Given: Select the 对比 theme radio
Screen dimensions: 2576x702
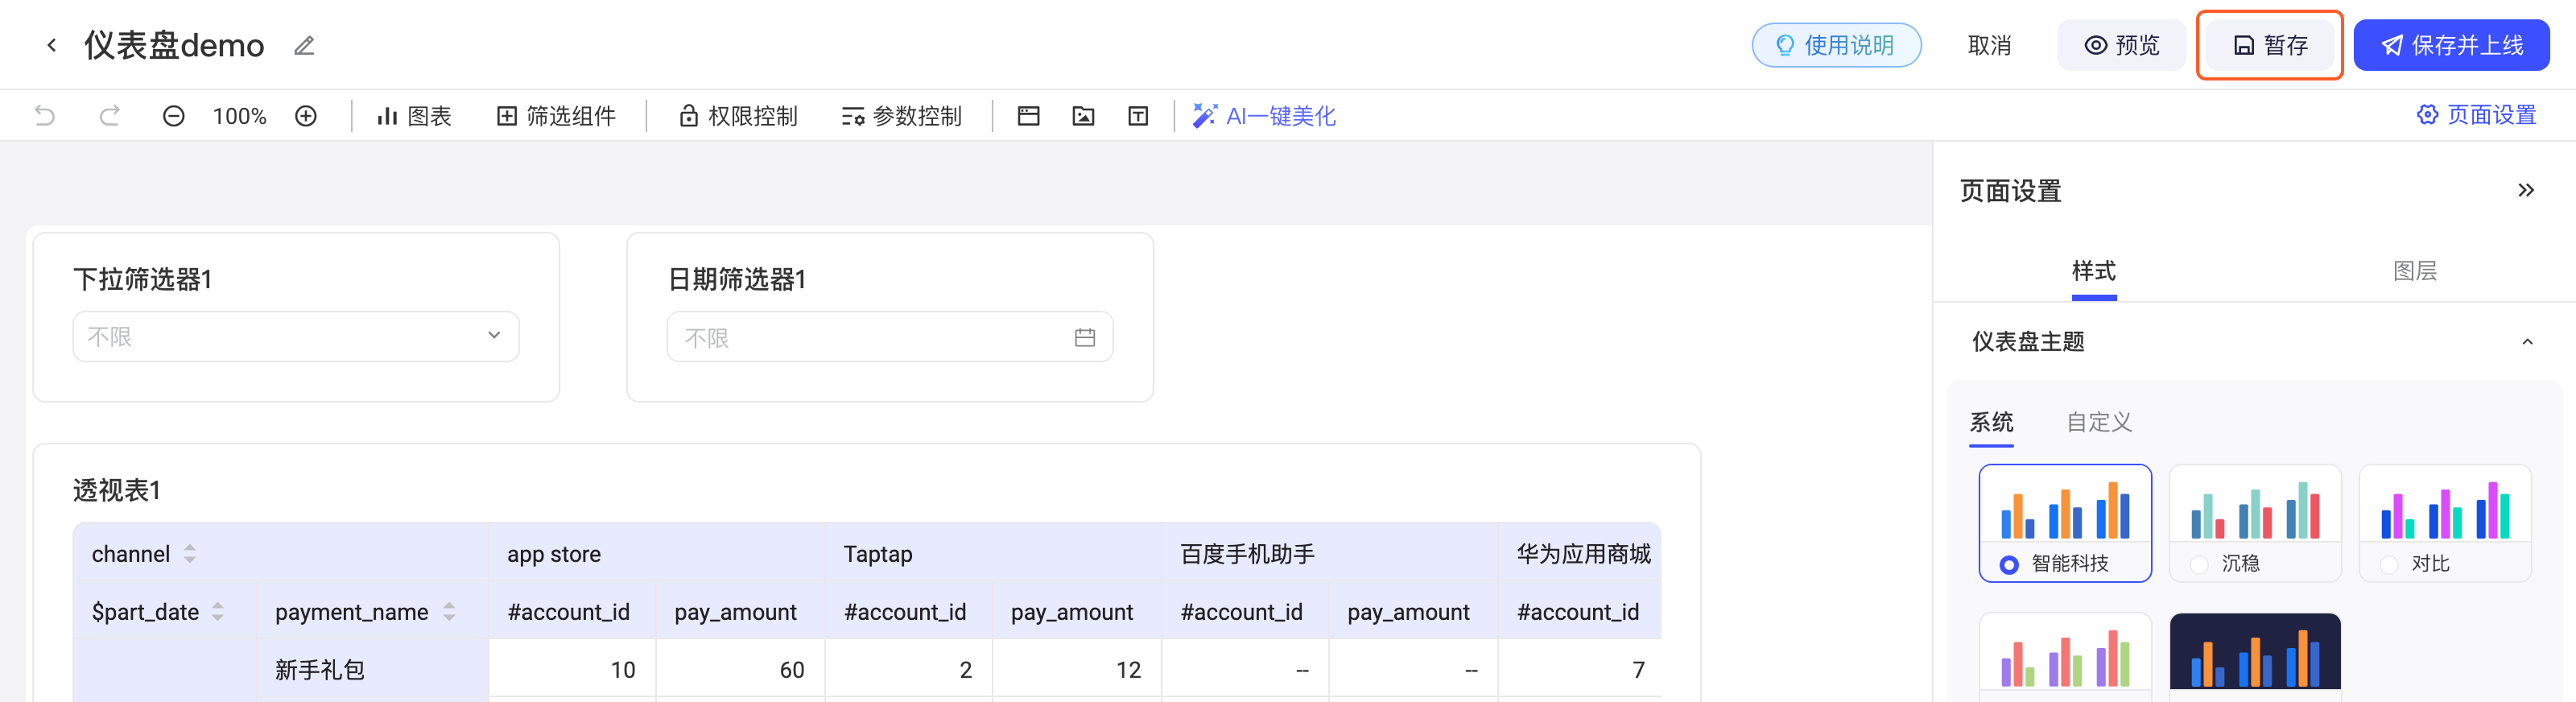Looking at the screenshot, I should point(2389,565).
